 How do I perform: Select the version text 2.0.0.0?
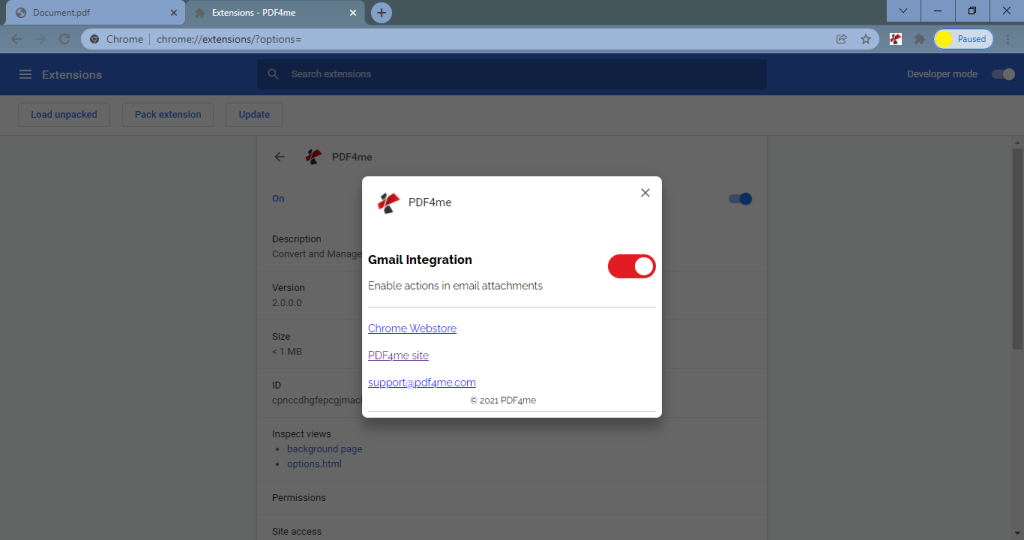[287, 302]
